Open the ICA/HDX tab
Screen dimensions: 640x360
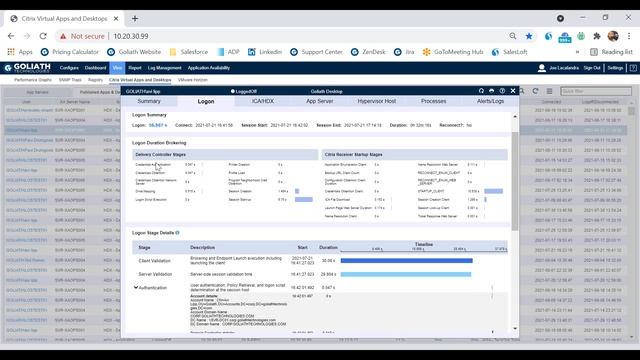262,101
